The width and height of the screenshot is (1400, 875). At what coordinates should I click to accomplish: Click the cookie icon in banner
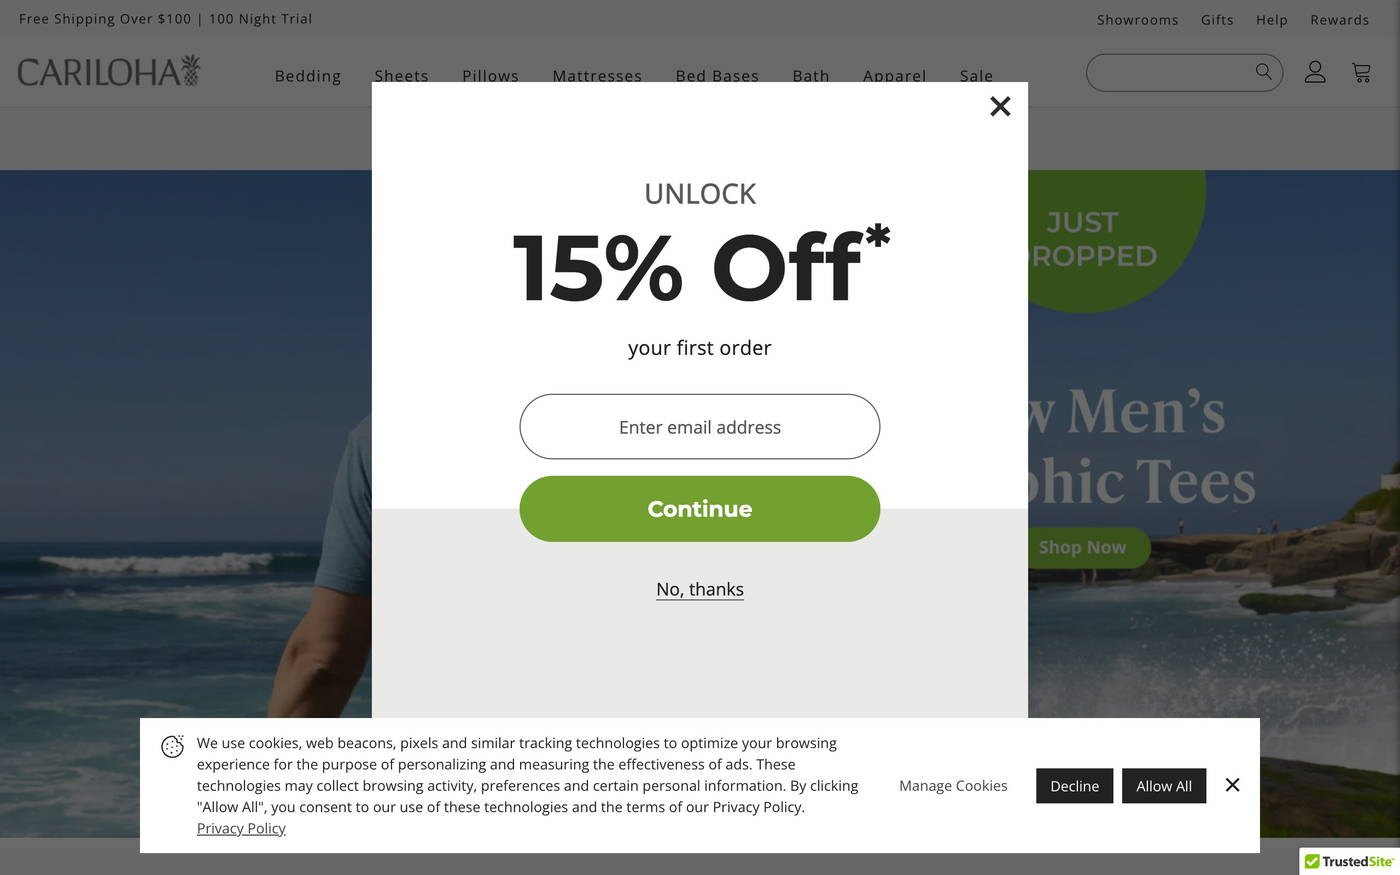pos(172,747)
